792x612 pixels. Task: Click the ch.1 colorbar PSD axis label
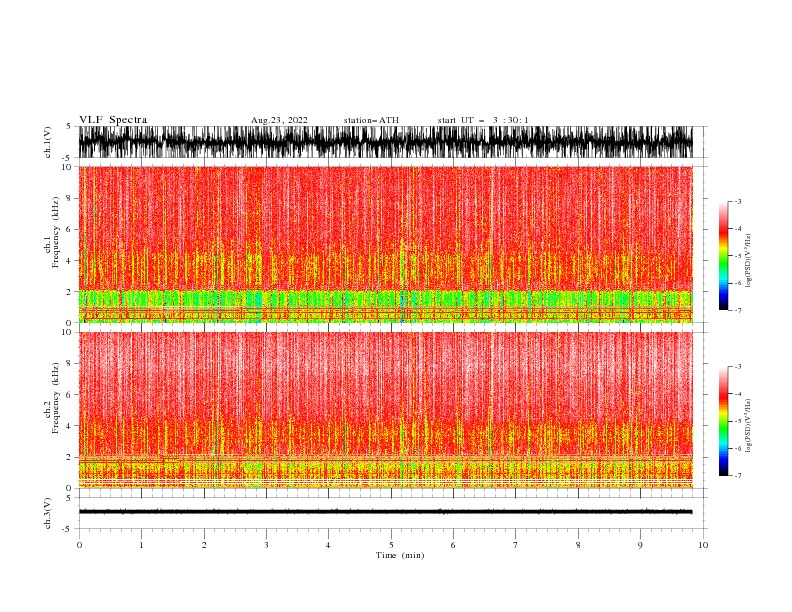748,261
